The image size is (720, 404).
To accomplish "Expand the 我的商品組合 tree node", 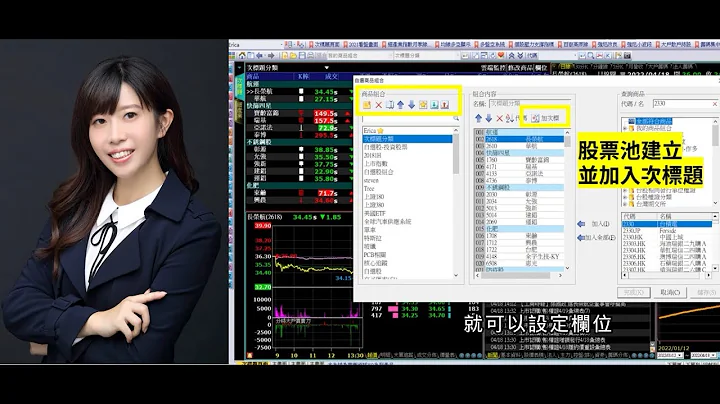I will pos(625,129).
